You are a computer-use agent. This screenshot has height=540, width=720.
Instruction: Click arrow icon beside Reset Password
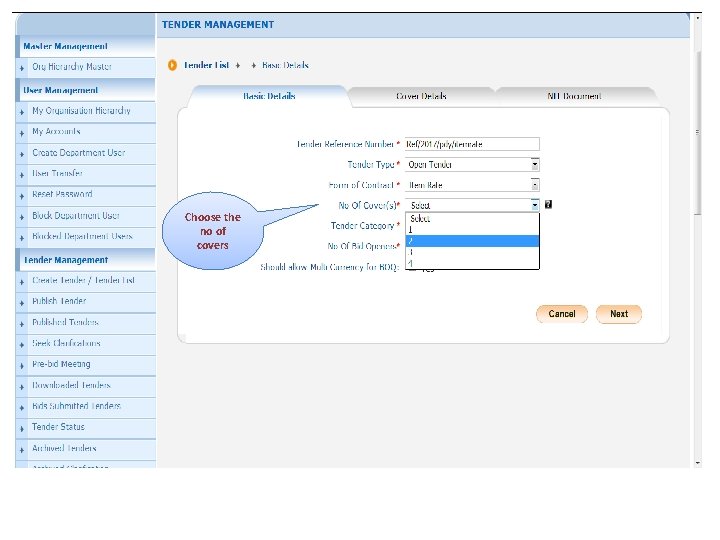(22, 196)
